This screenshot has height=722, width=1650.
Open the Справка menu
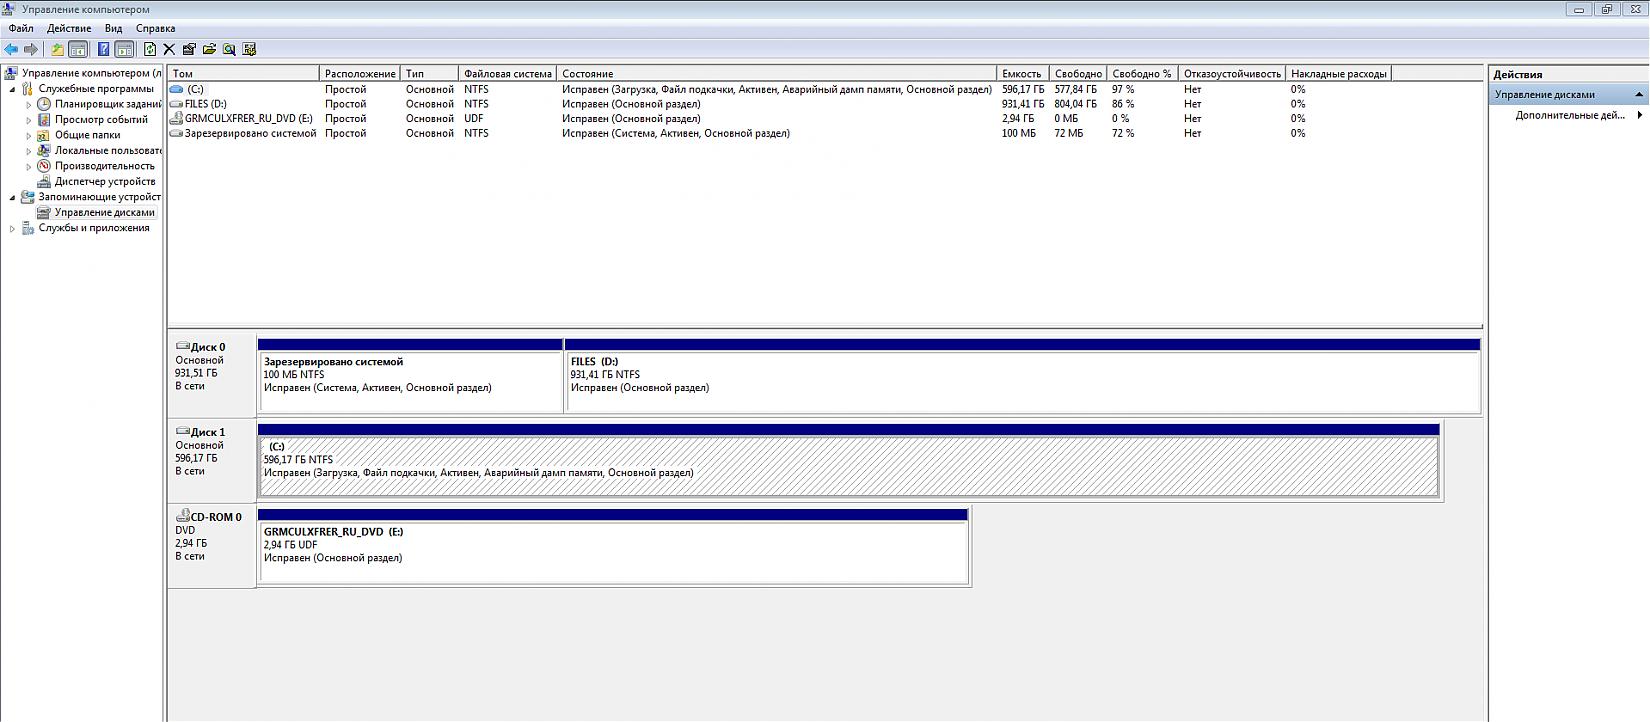[x=155, y=28]
